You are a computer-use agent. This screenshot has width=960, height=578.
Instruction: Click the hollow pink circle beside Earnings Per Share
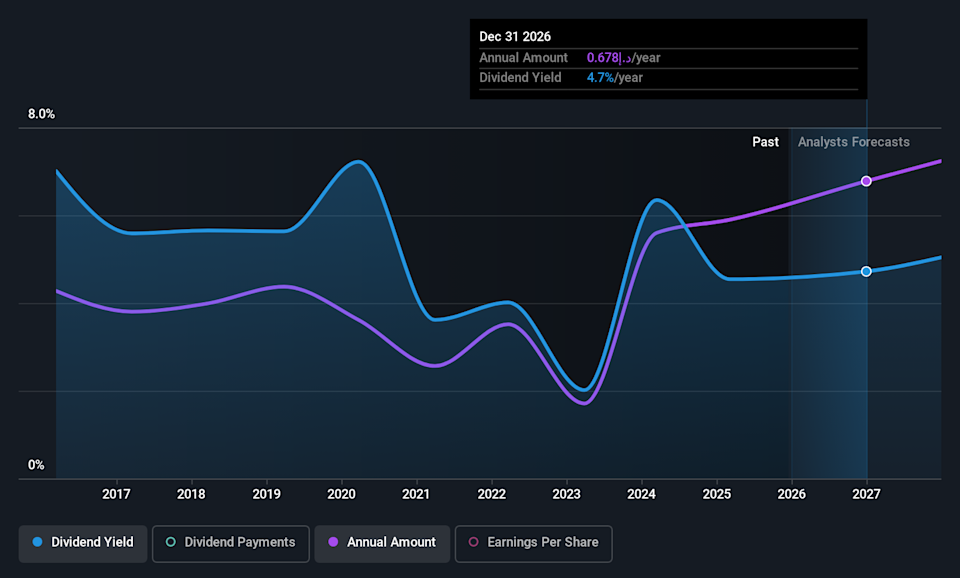[x=474, y=542]
